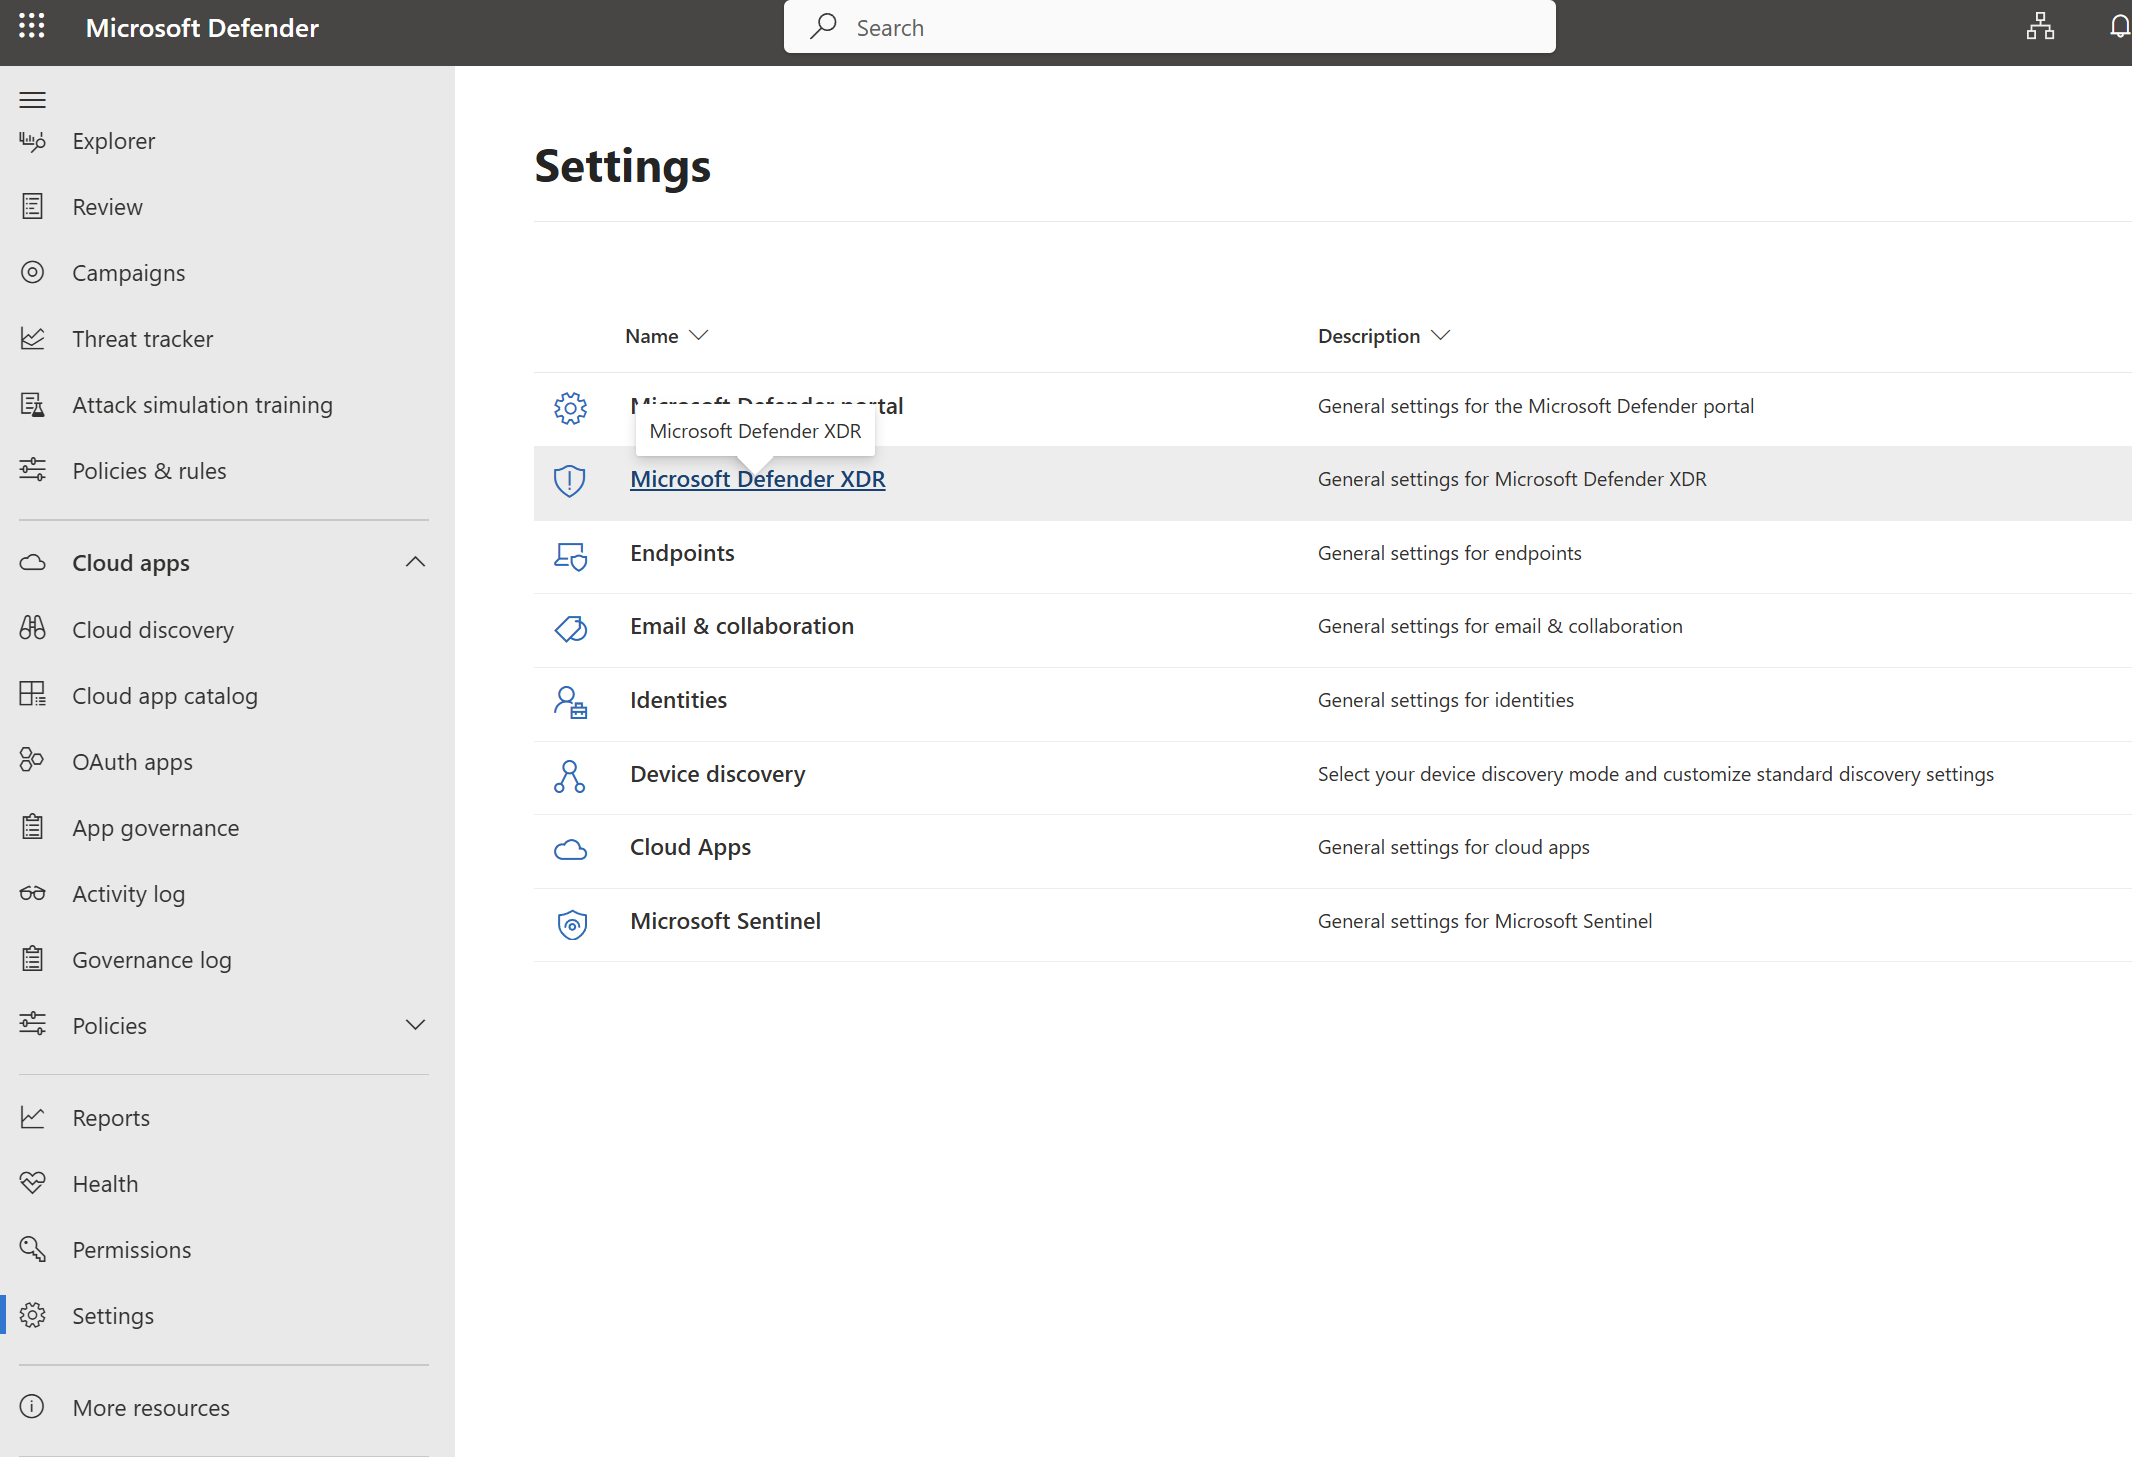Go to Permissions page
Screen dimensions: 2132x1457
coord(132,1250)
